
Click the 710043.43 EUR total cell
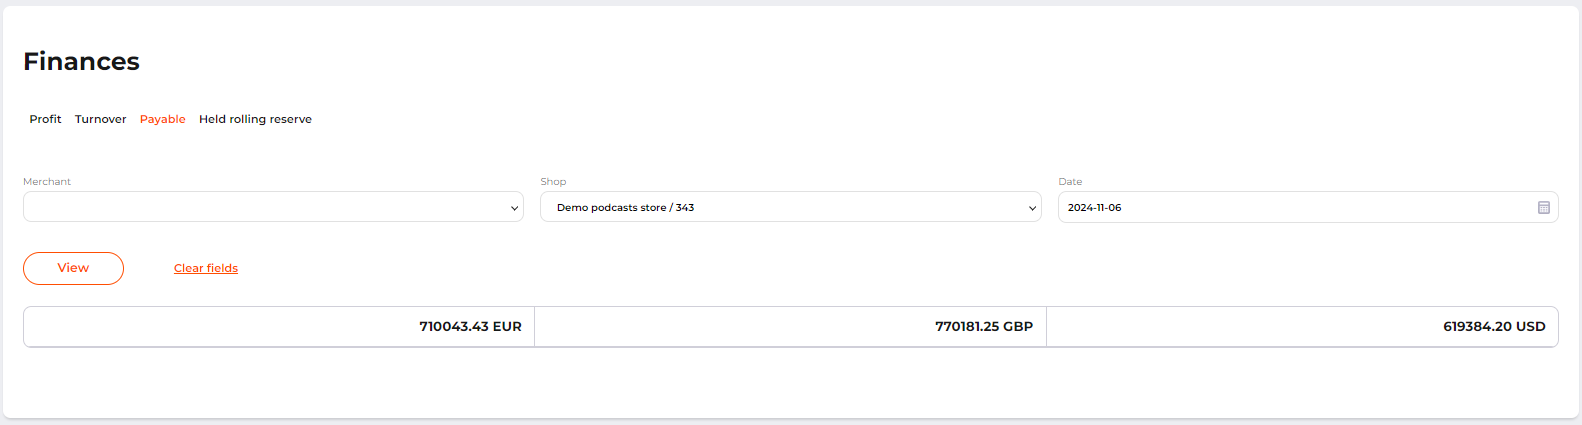coord(470,327)
